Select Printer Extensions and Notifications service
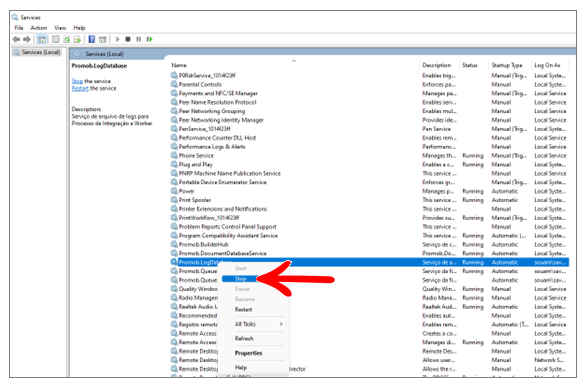This screenshot has height=391, width=585. (x=223, y=209)
